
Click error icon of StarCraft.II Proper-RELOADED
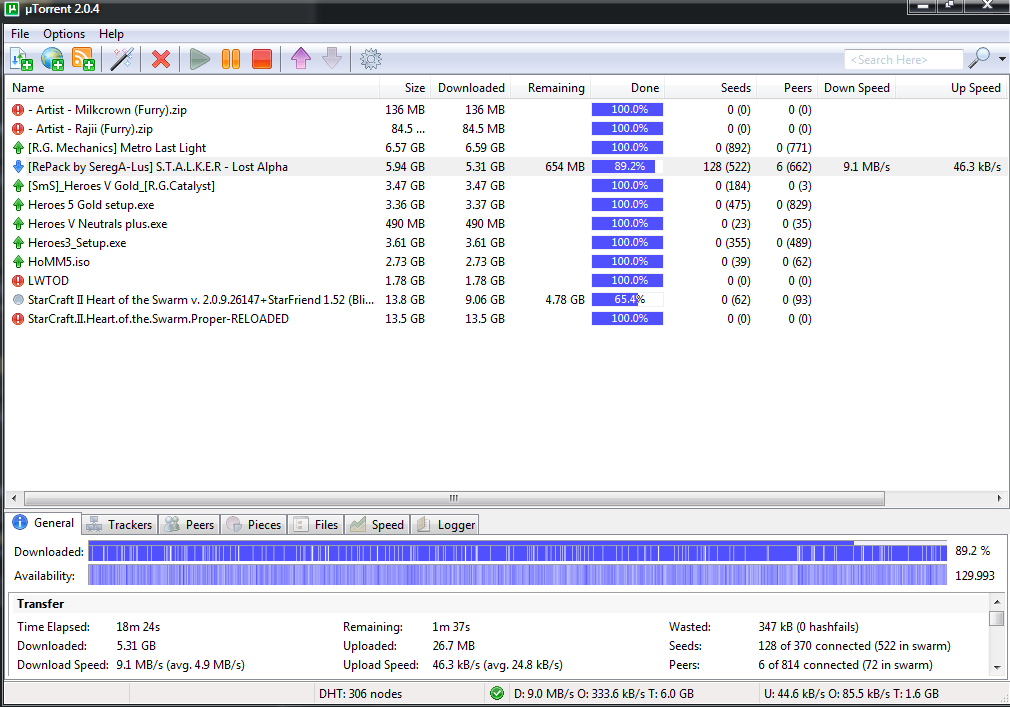[x=18, y=319]
